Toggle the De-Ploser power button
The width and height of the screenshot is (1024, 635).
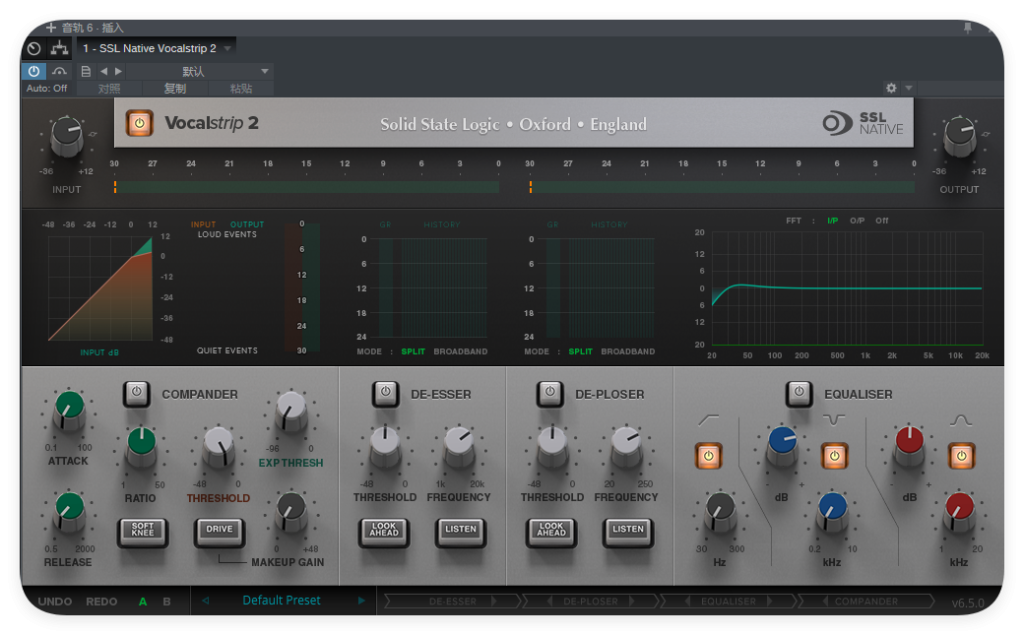(x=550, y=393)
